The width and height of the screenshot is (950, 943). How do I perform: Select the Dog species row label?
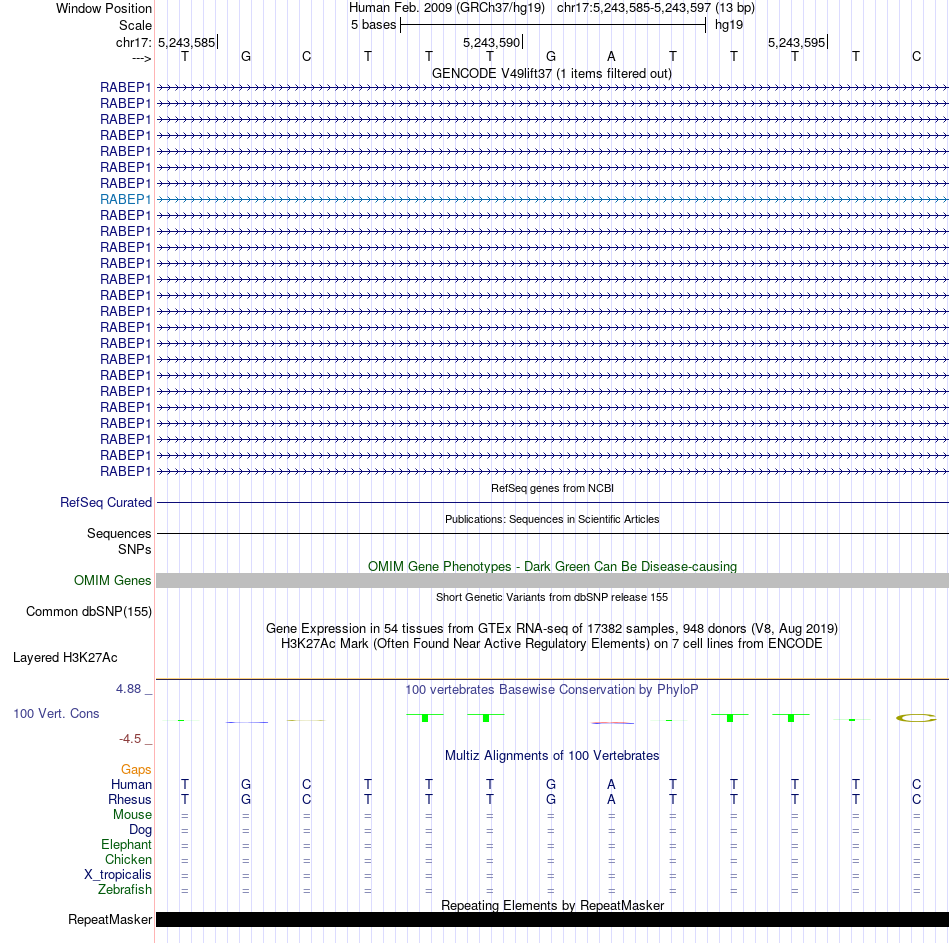tap(140, 830)
